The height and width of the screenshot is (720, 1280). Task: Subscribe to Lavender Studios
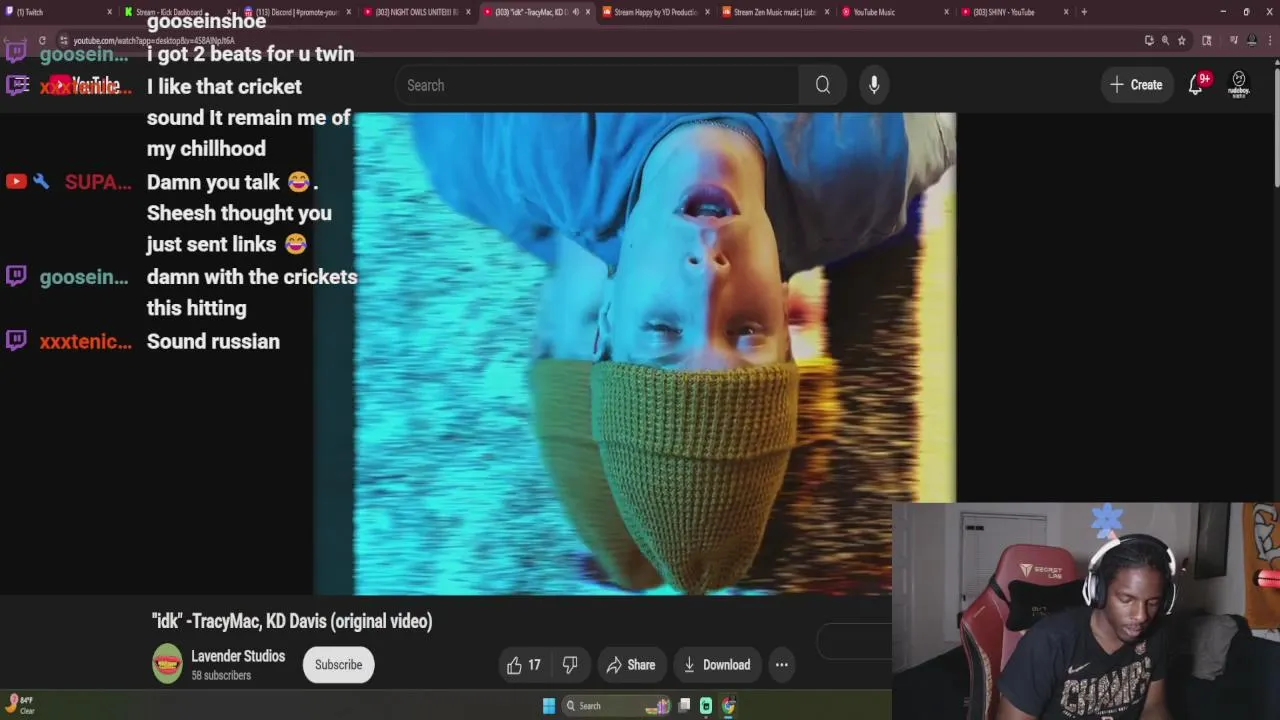tap(339, 665)
